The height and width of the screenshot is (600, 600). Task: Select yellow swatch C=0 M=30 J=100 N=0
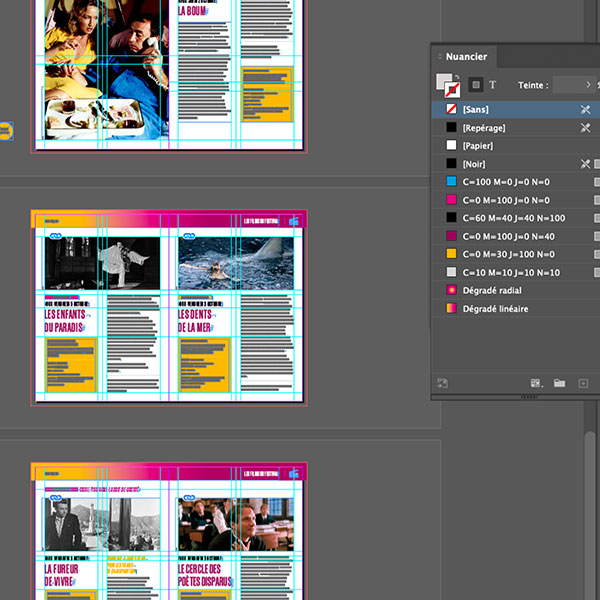tap(515, 254)
